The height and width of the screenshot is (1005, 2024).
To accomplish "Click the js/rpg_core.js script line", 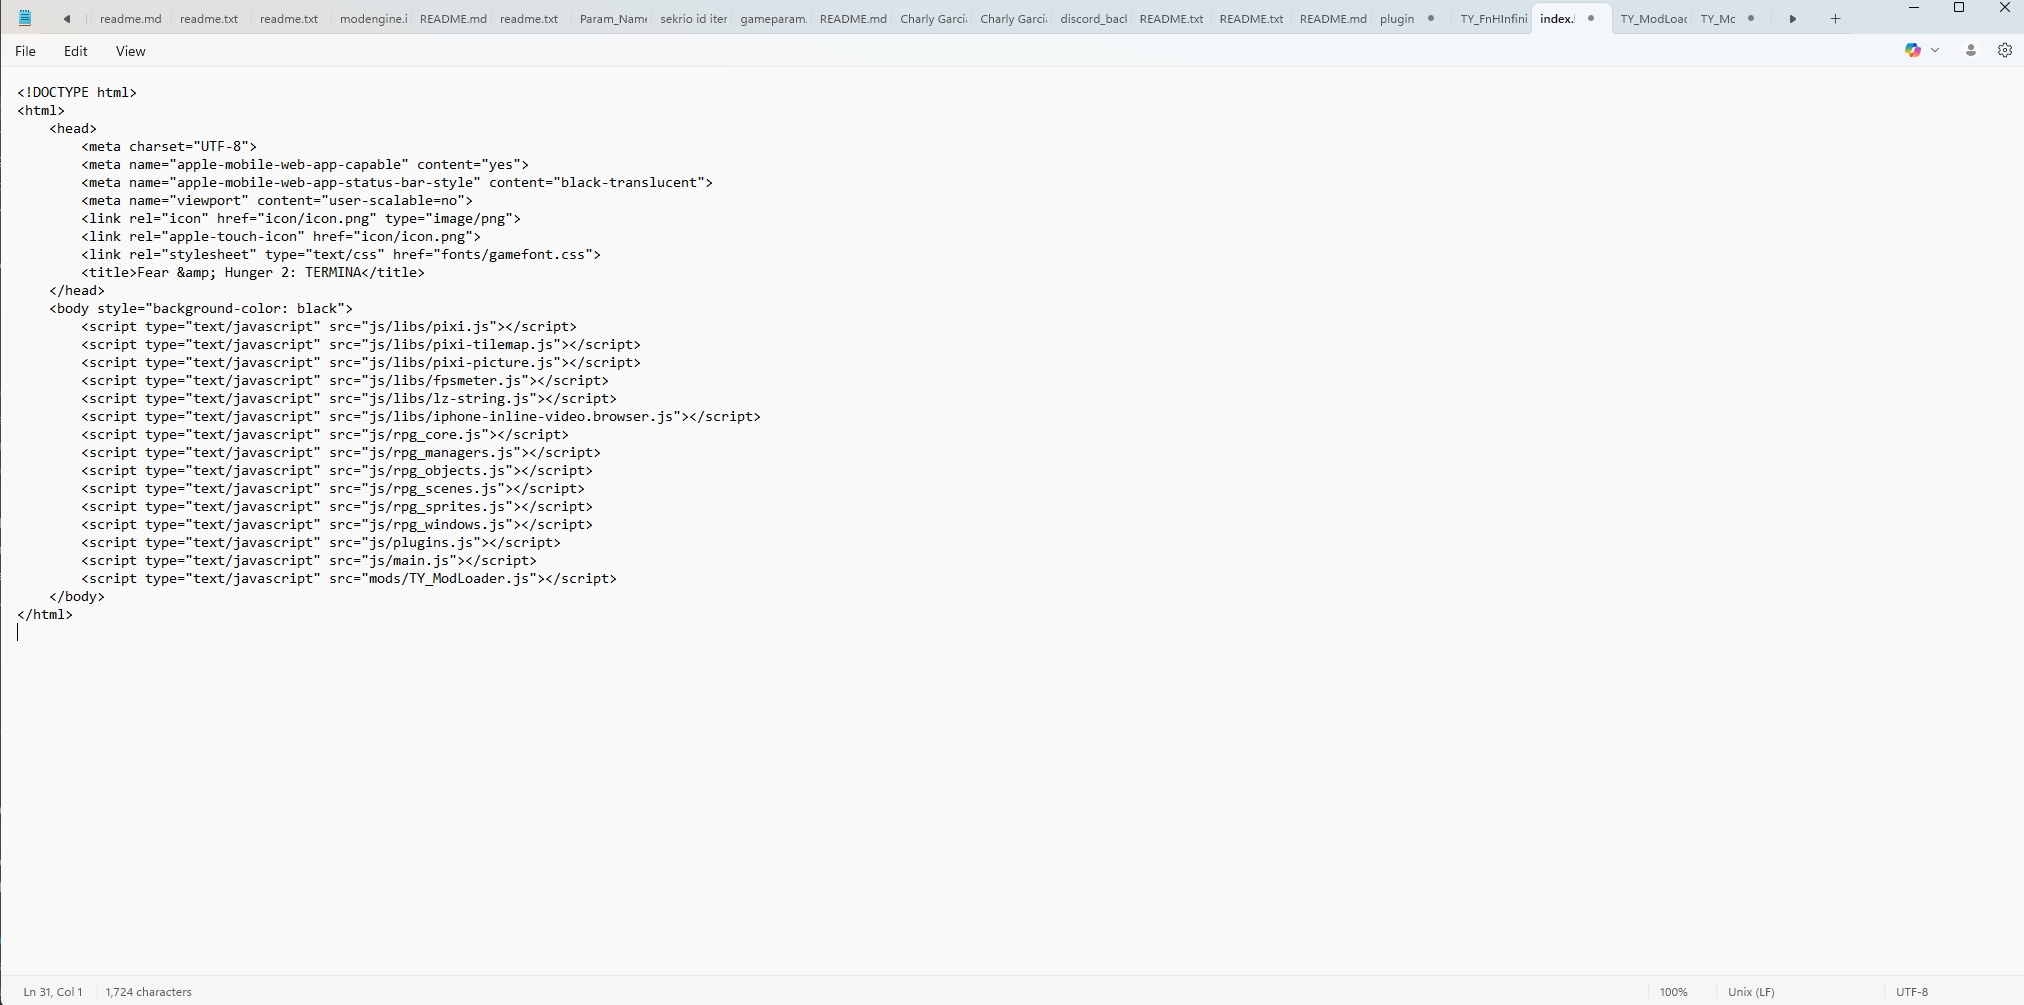I will (325, 434).
